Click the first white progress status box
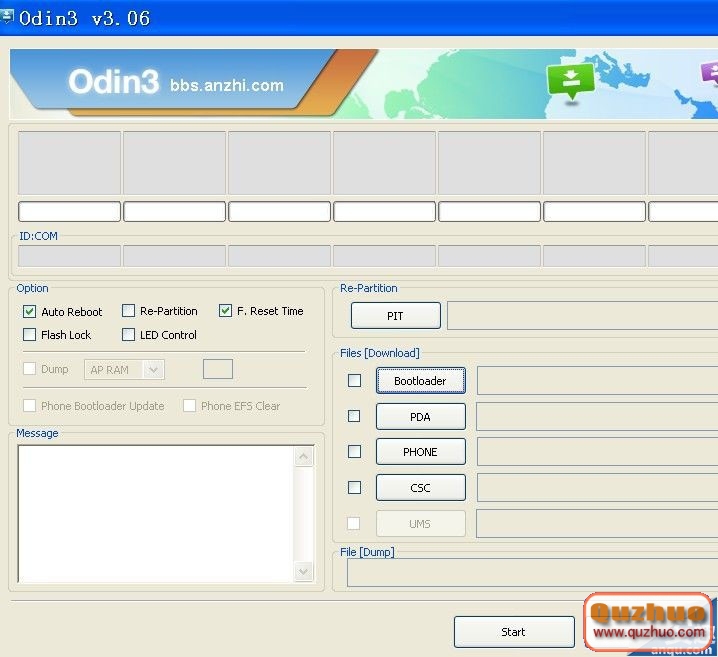 tap(70, 212)
